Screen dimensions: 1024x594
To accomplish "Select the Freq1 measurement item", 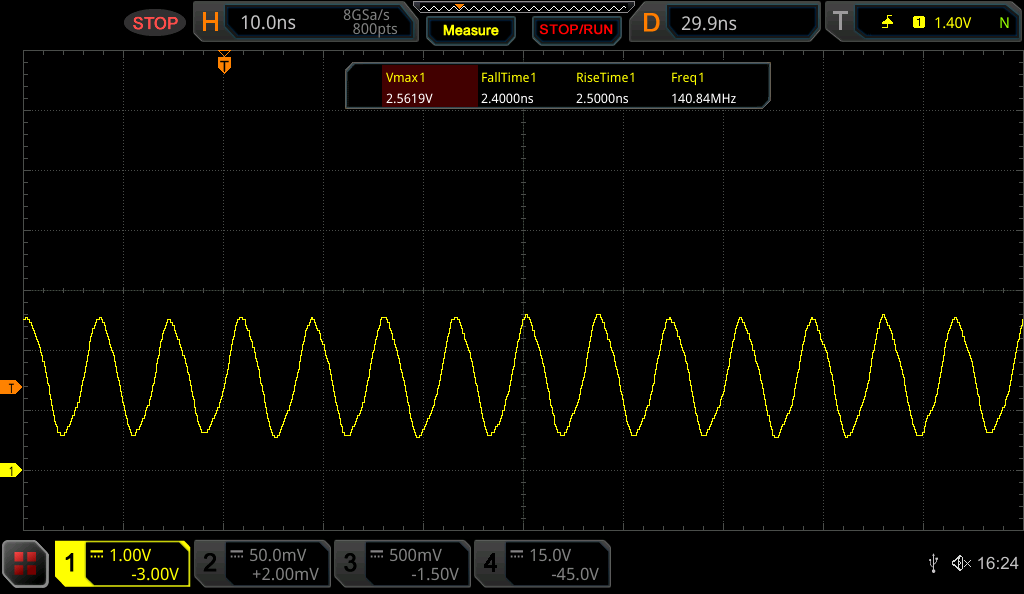I will 688,78.
